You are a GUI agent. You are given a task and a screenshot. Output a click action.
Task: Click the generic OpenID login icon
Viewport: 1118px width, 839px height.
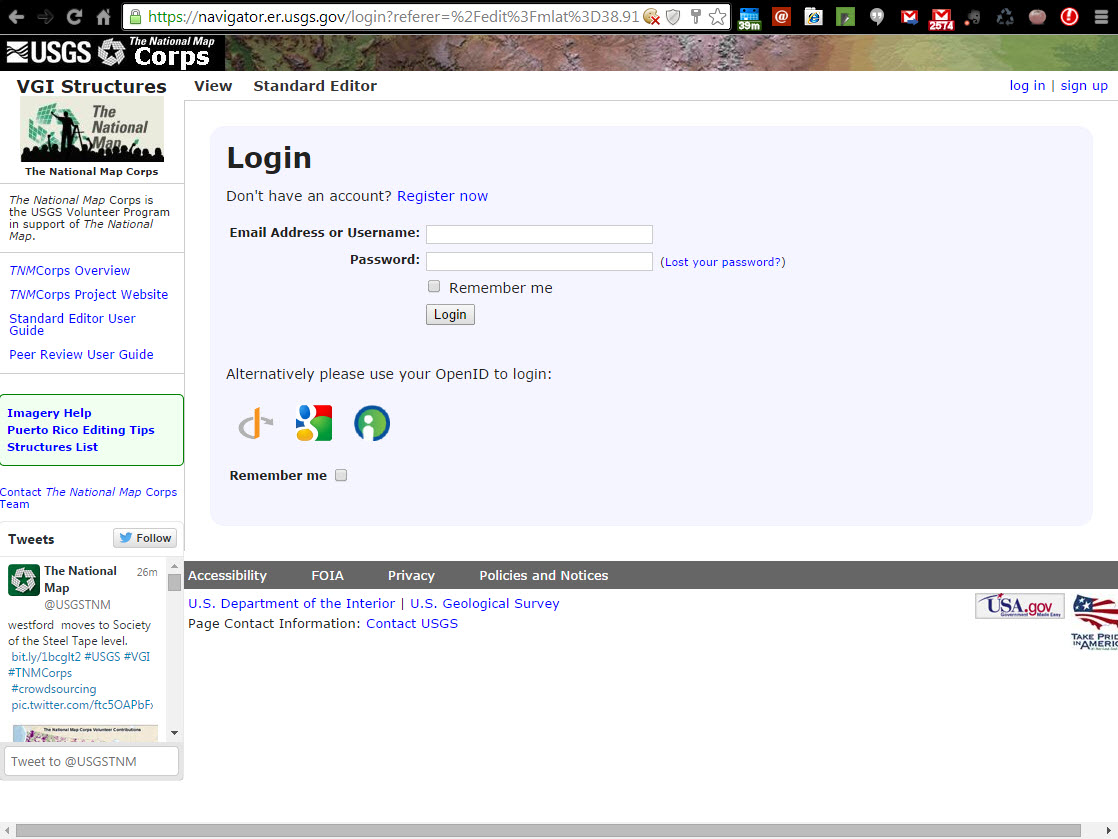(x=256, y=424)
